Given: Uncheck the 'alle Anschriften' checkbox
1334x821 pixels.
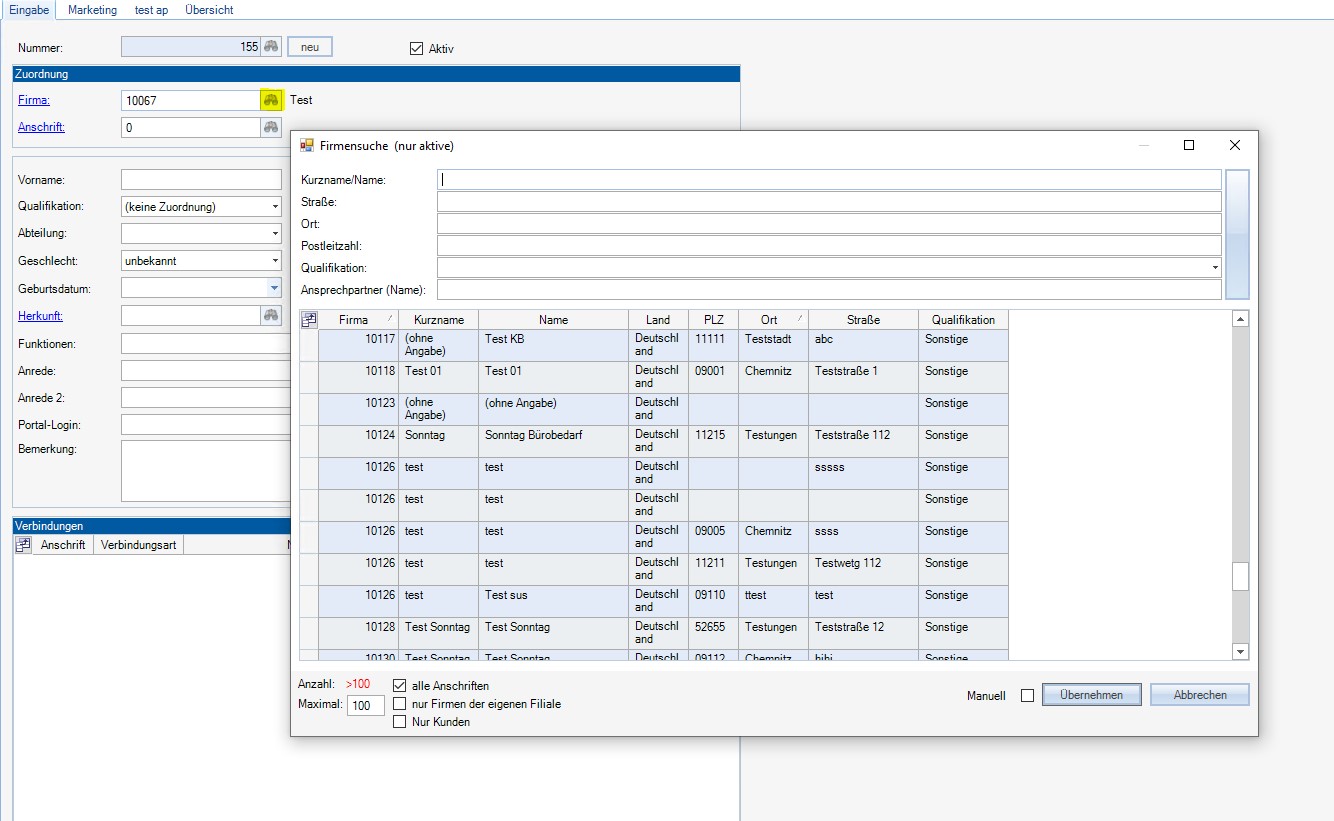Looking at the screenshot, I should [x=400, y=686].
